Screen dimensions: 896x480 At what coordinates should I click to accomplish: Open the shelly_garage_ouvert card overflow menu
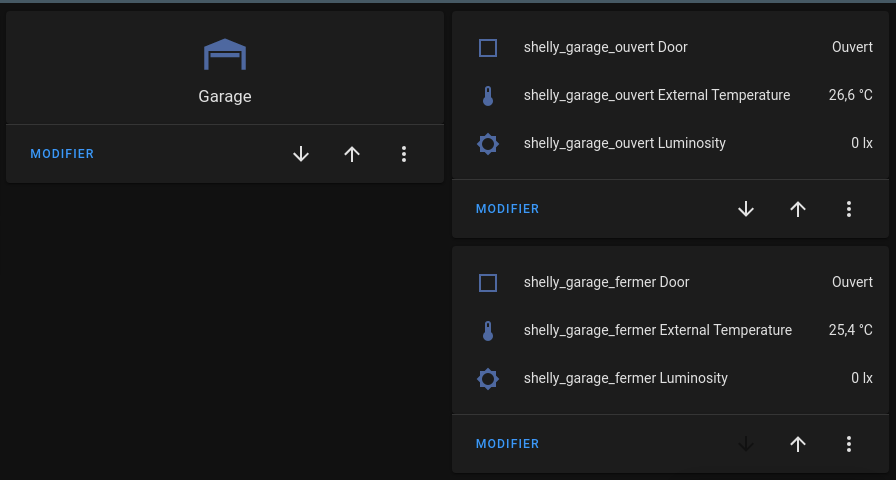[x=849, y=209]
